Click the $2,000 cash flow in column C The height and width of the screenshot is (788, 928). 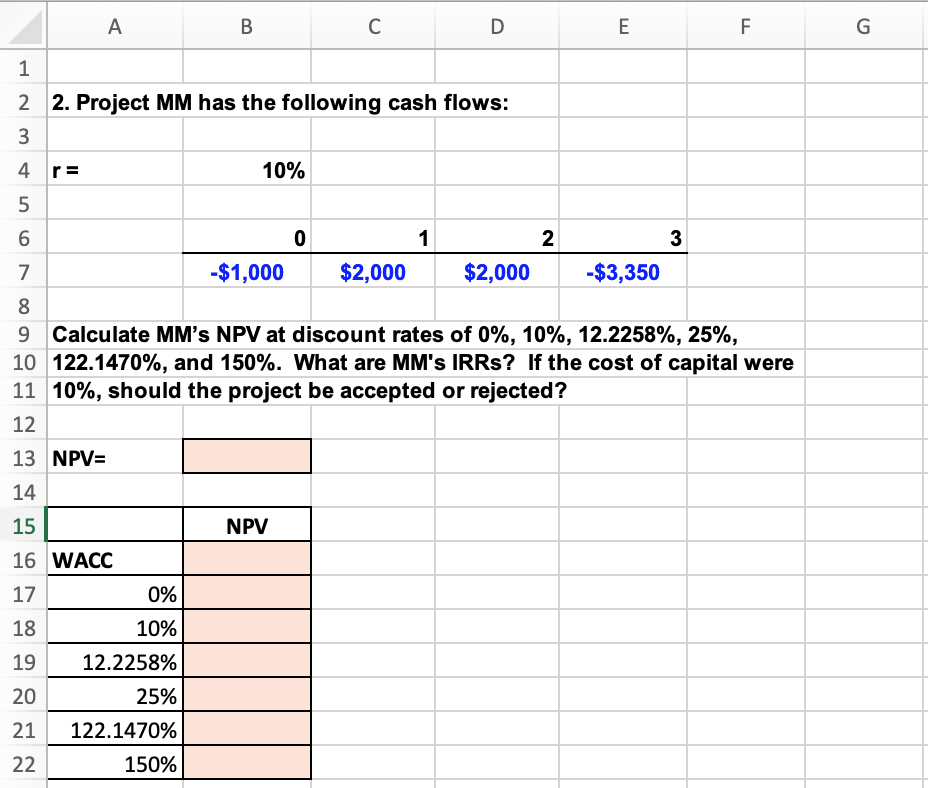pos(373,272)
